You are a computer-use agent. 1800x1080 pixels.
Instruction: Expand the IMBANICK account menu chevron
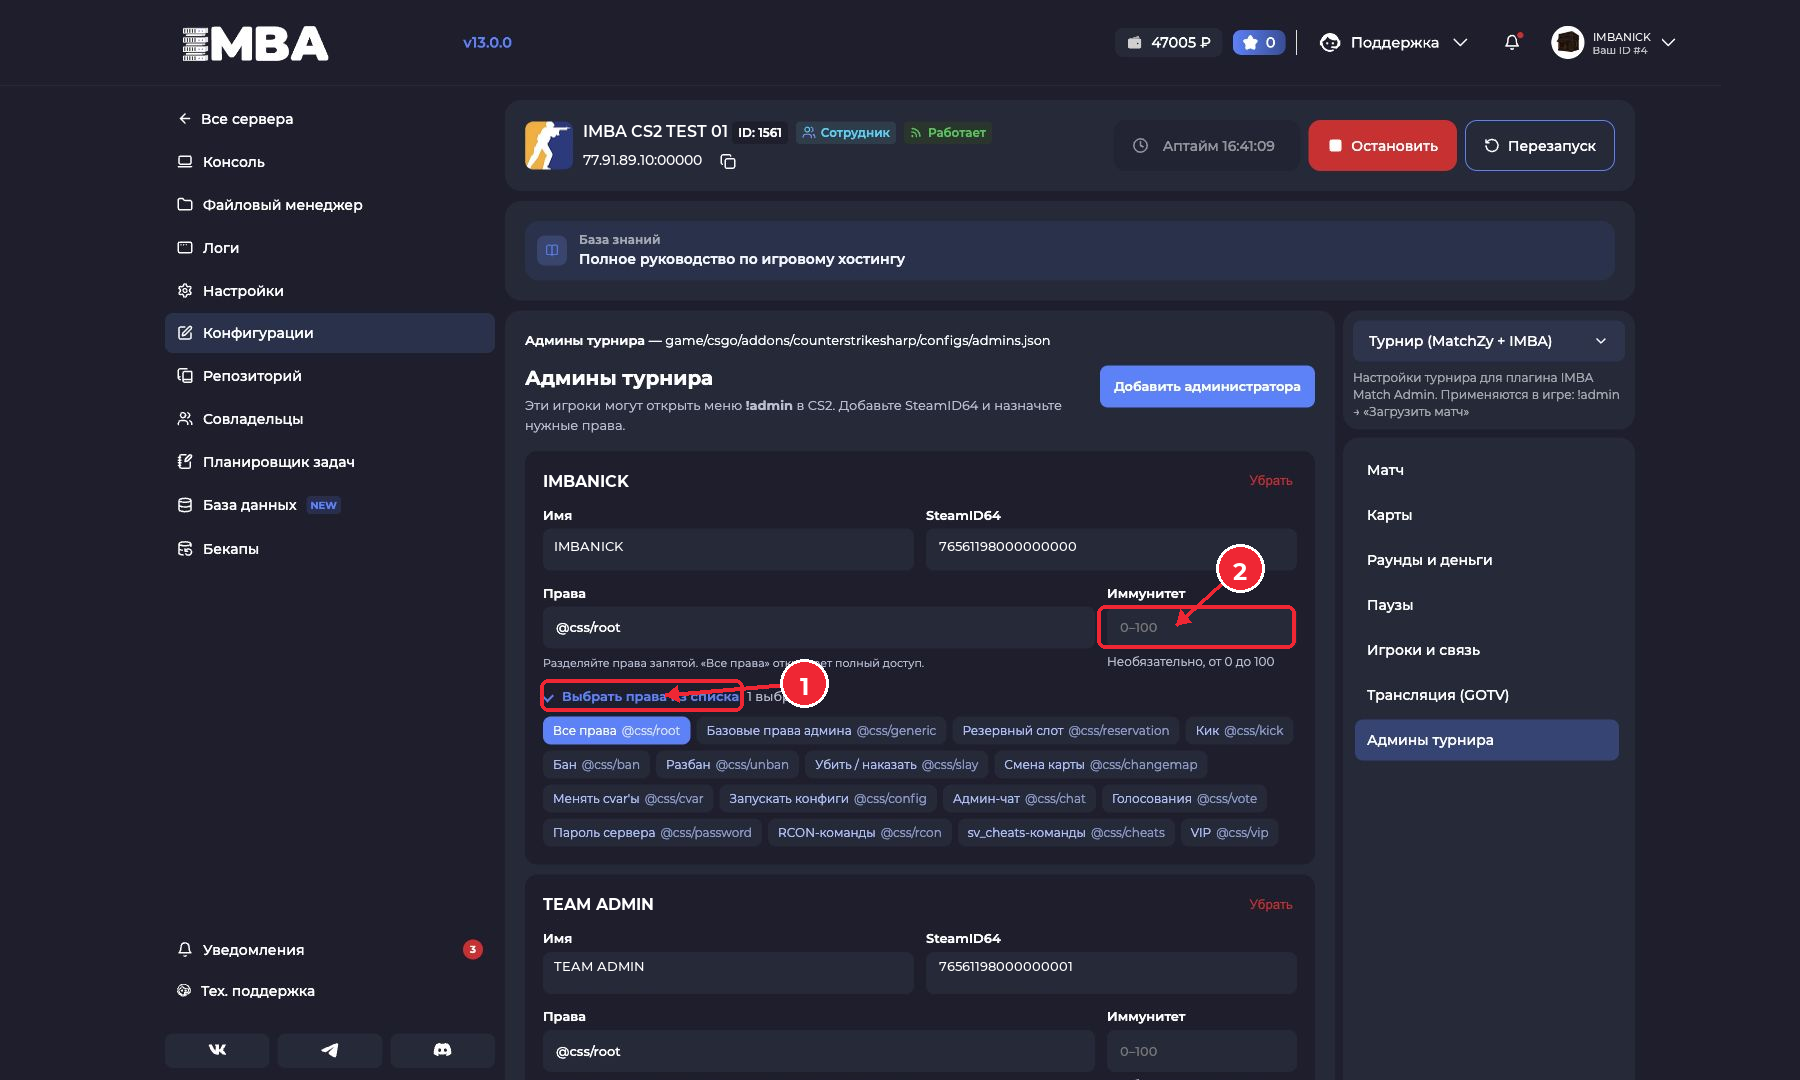pos(1668,42)
